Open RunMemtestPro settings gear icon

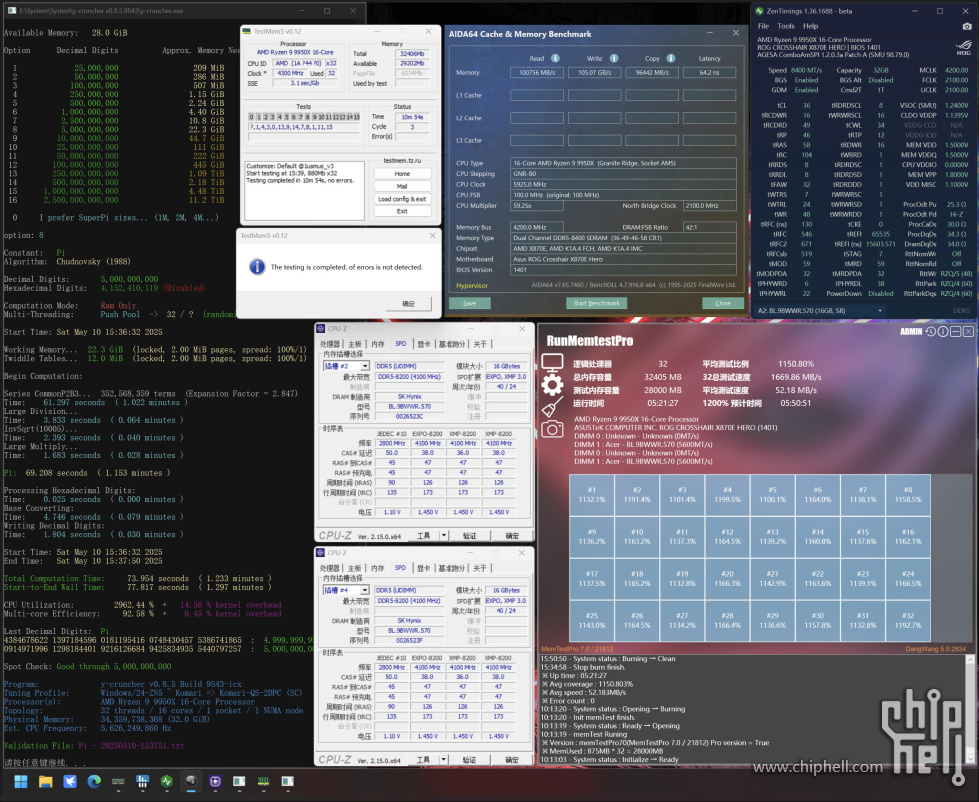pyautogui.click(x=552, y=385)
